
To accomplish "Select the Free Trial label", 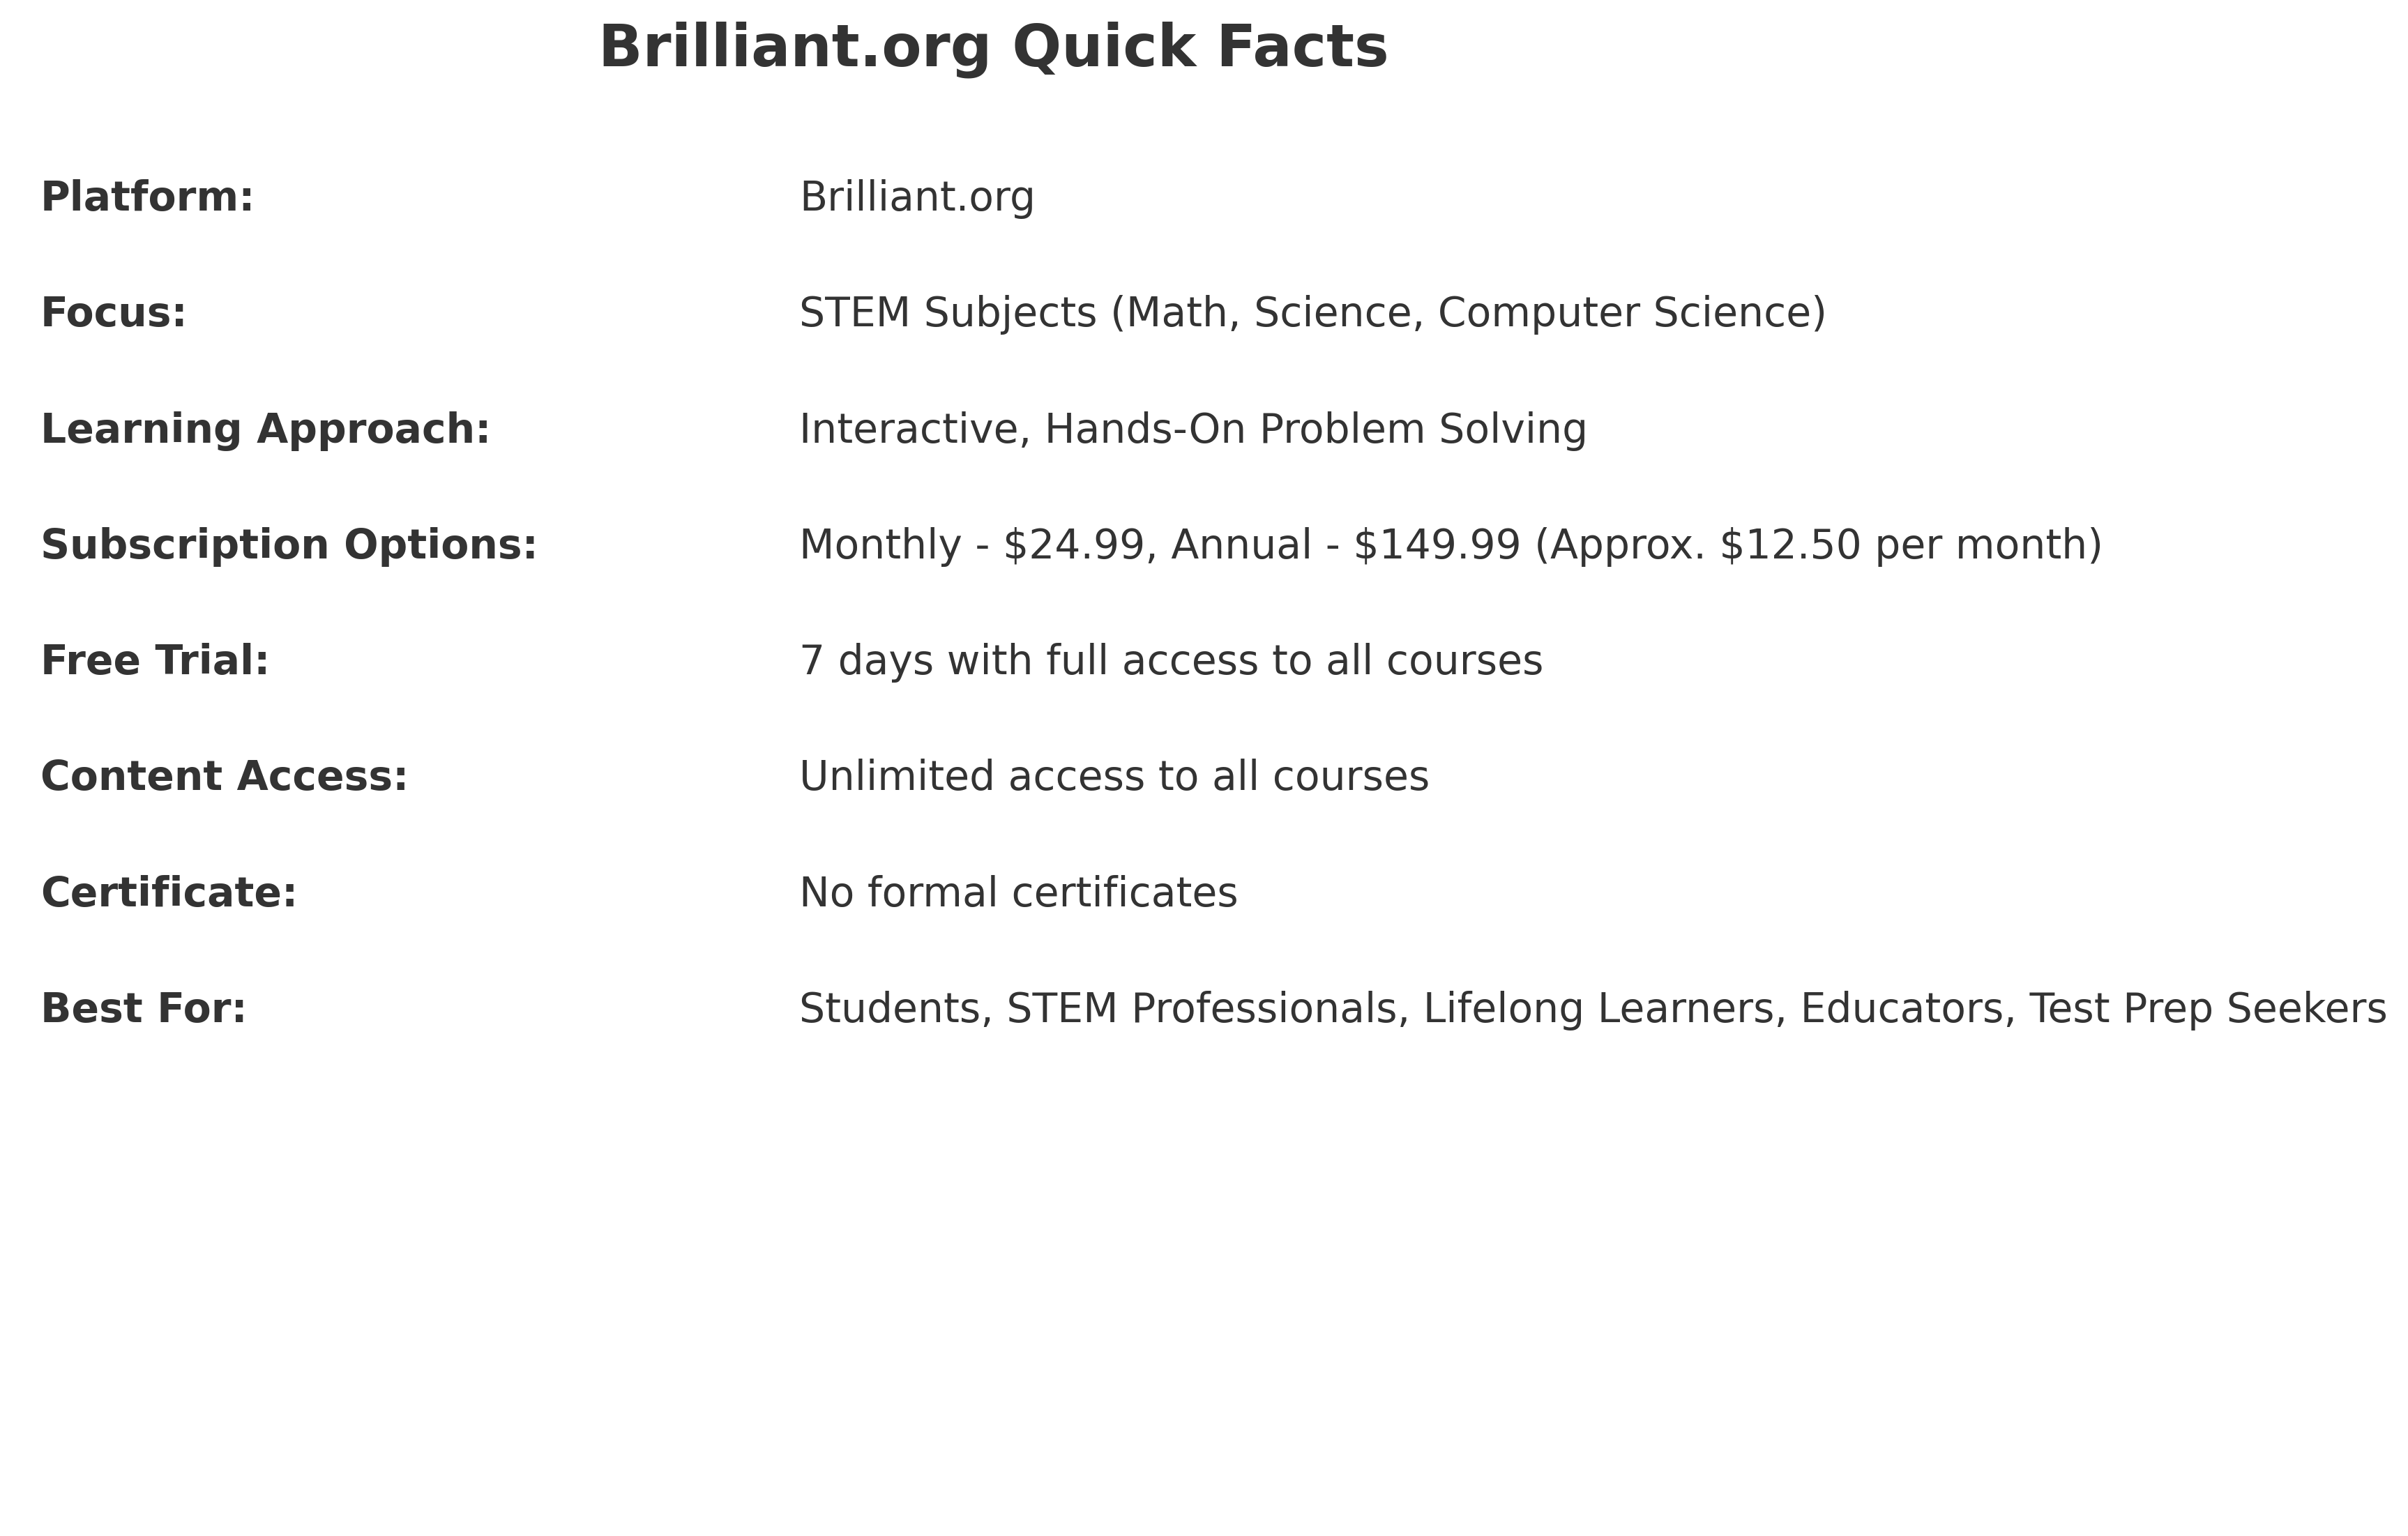I will coord(155,661).
